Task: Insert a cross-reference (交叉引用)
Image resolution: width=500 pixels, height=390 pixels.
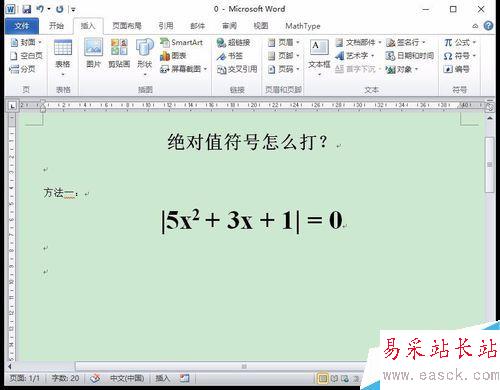Action: [237, 69]
